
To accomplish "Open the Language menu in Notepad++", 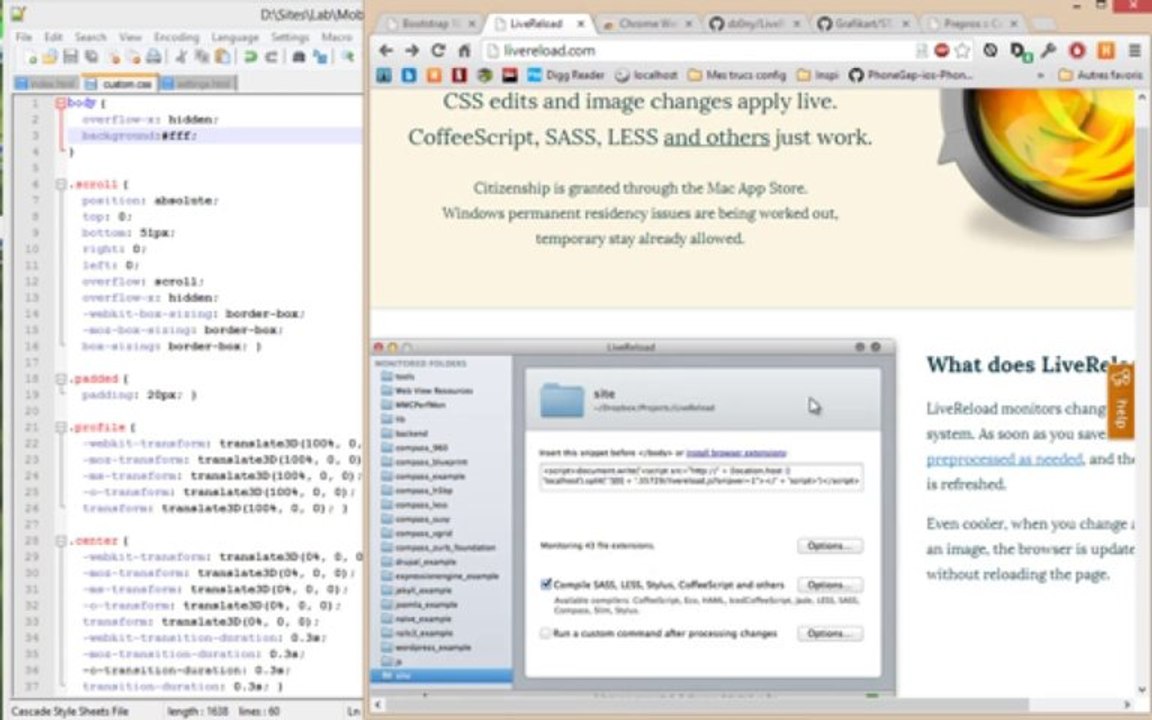I will pyautogui.click(x=234, y=37).
